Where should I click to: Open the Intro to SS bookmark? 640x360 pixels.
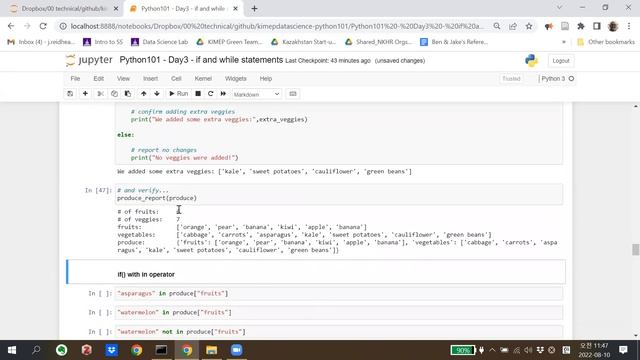(x=103, y=42)
